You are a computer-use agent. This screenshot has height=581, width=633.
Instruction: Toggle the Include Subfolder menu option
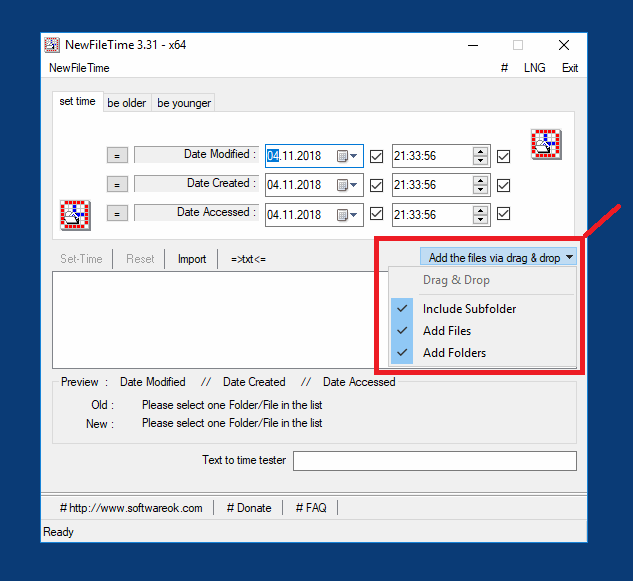[482, 309]
